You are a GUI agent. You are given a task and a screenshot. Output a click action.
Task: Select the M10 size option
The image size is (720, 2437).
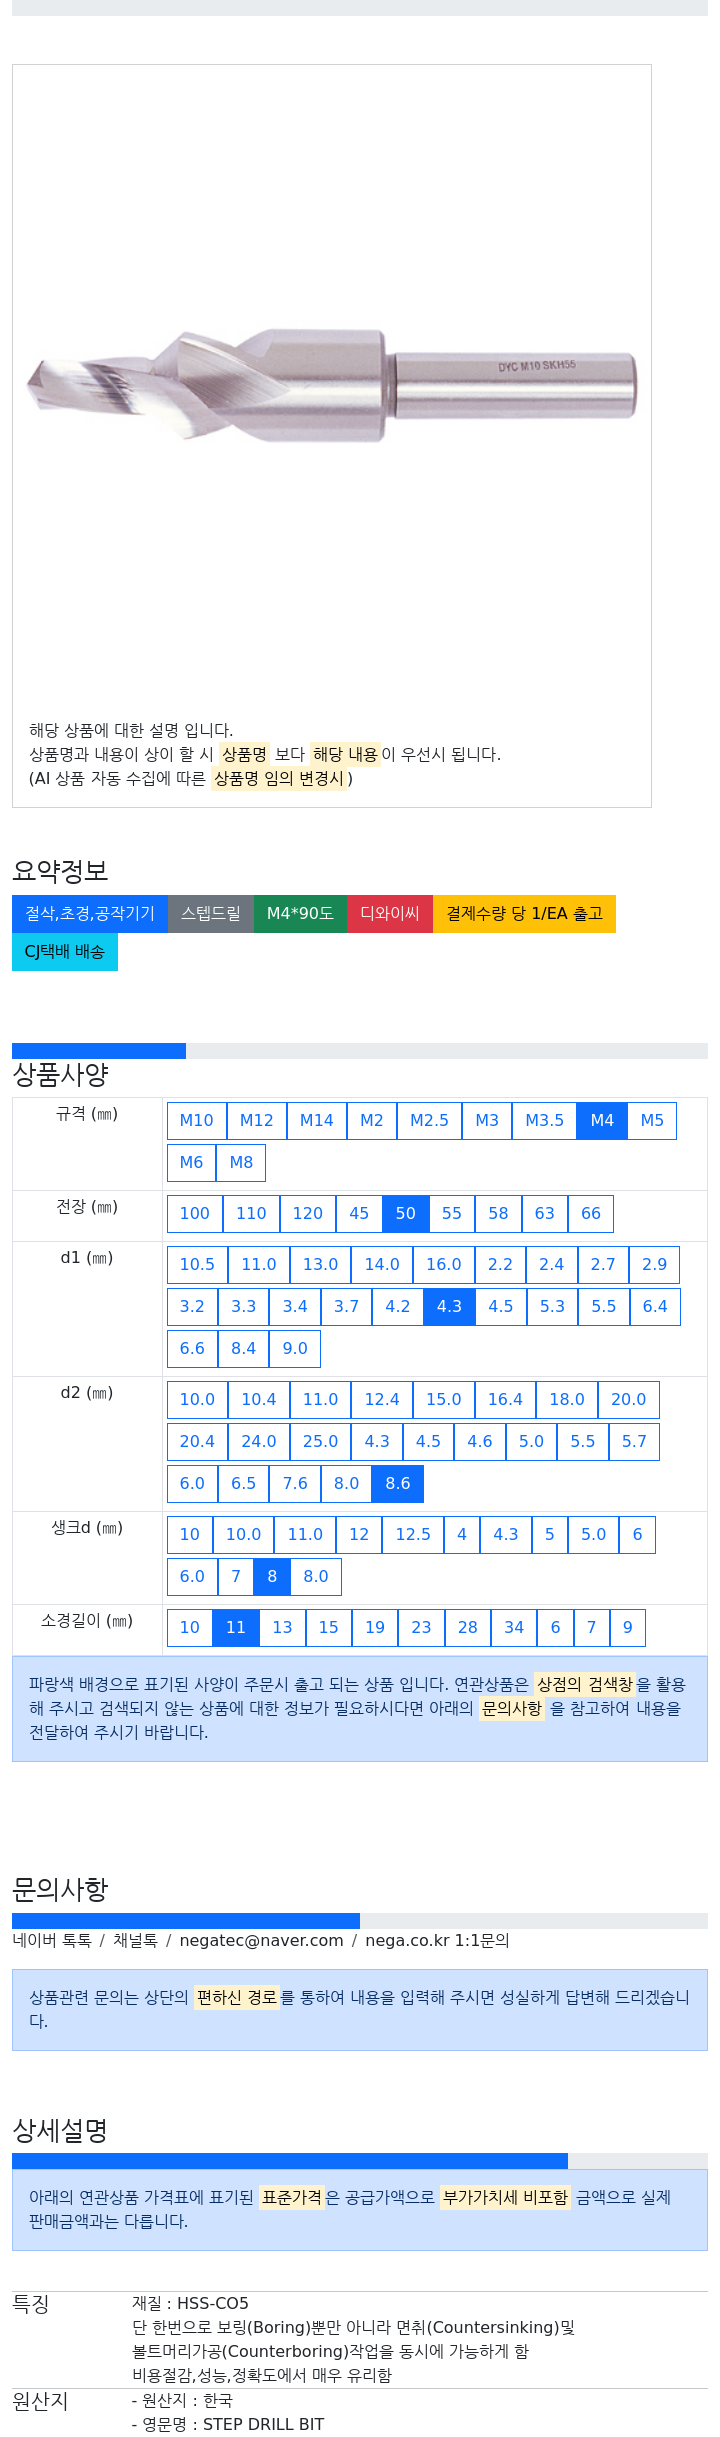(196, 1120)
